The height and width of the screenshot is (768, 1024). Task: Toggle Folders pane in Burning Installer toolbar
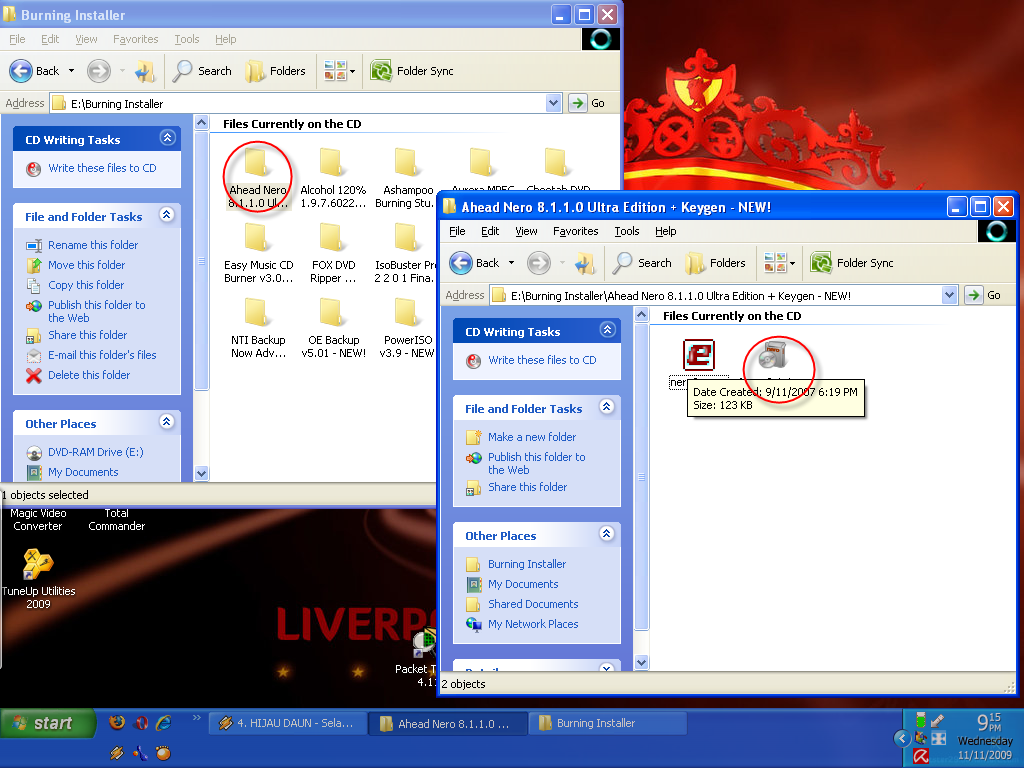[x=276, y=71]
